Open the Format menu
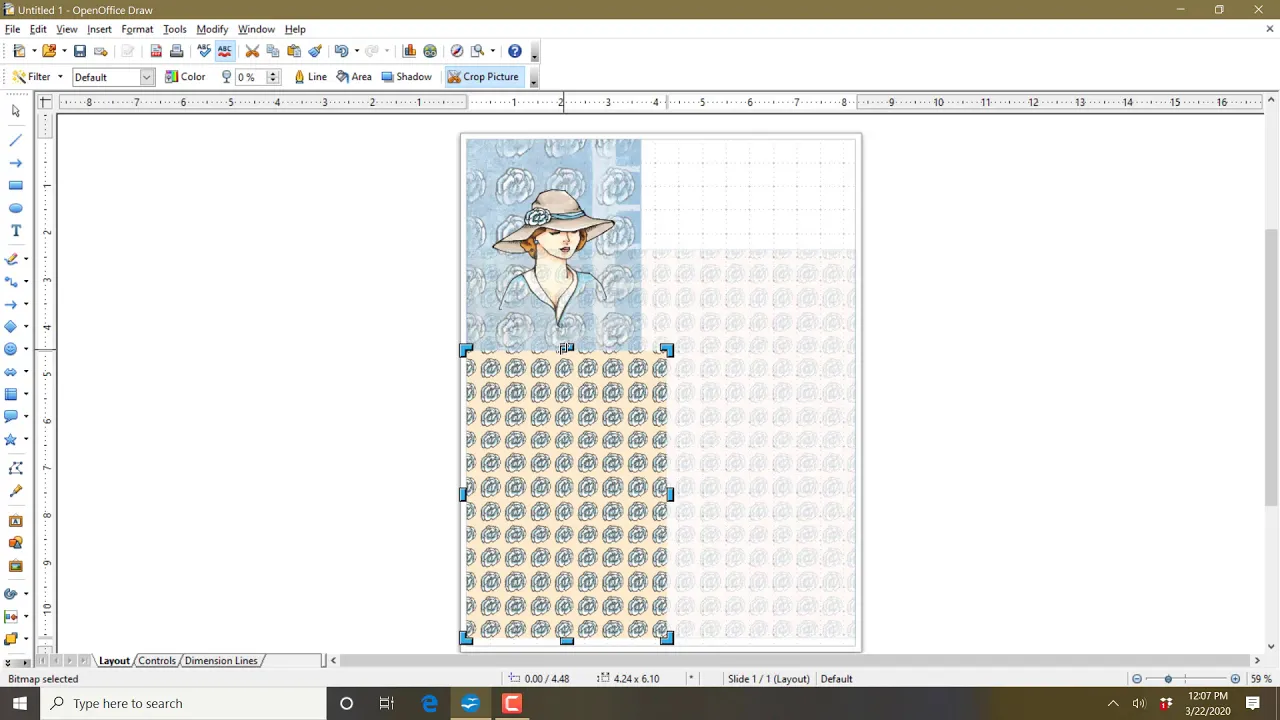 [137, 29]
